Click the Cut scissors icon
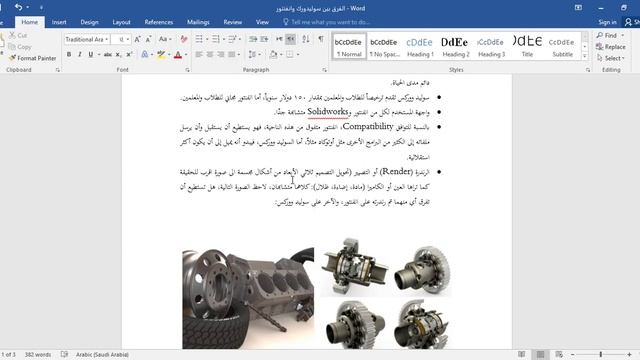 [12, 36]
